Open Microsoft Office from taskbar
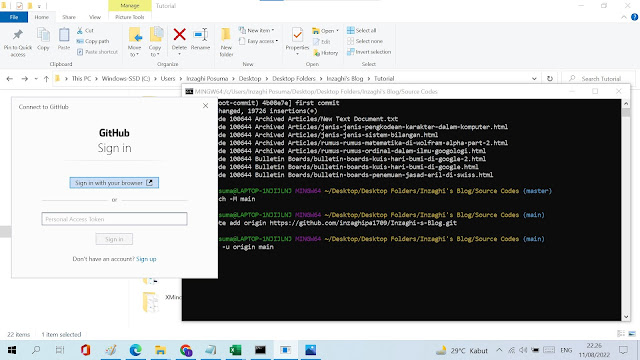Viewport: 640px width, 360px height. (x=85, y=350)
